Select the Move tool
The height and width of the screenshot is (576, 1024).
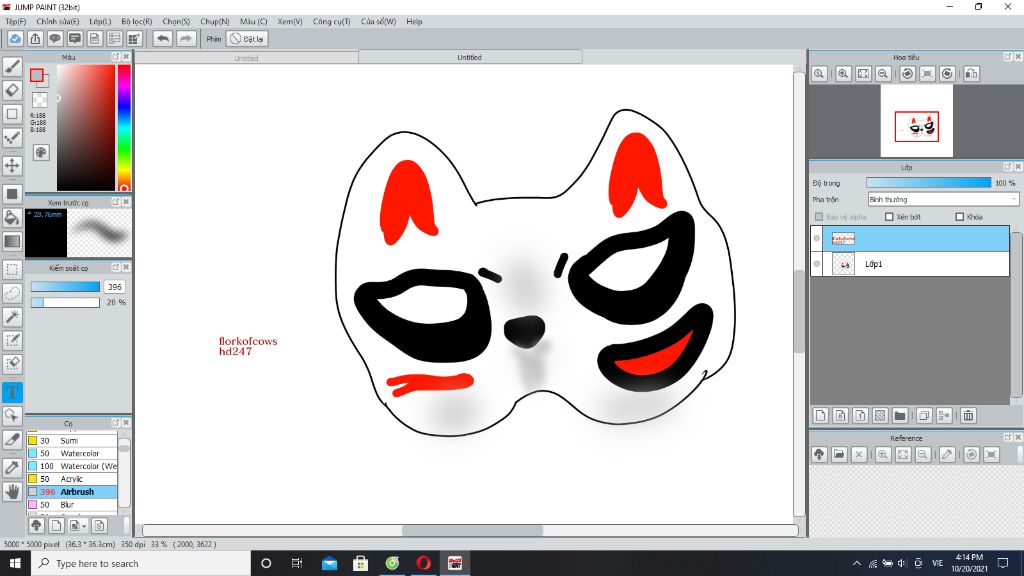point(12,165)
